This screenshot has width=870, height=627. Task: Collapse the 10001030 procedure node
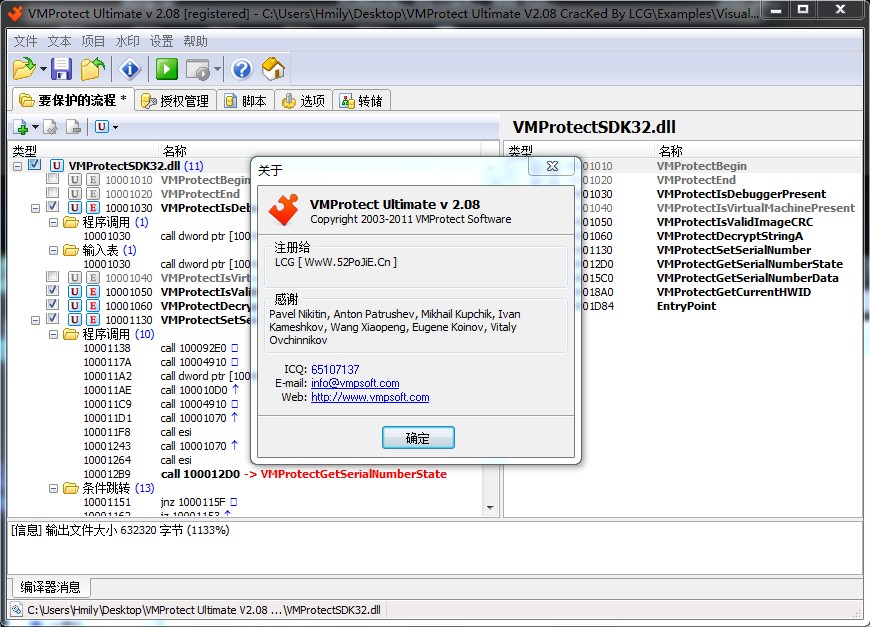36,208
